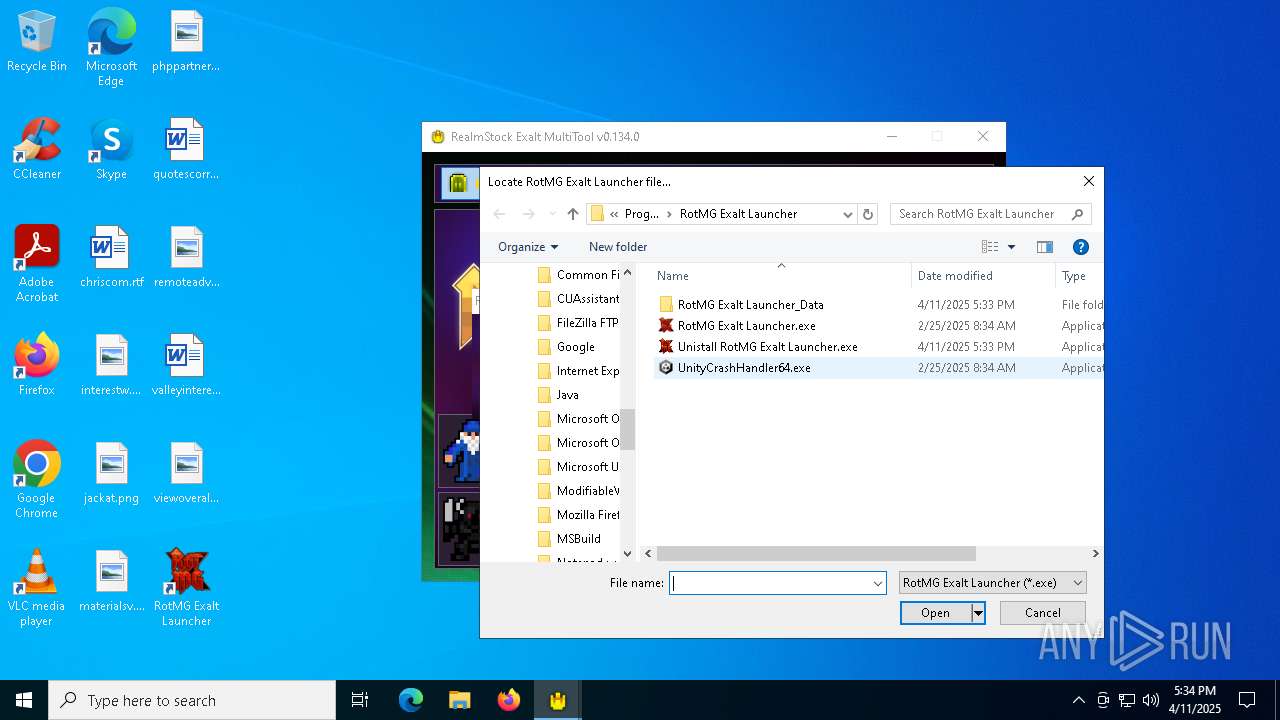Toggle the preview pane icon in the dialog
1280x720 pixels.
point(1045,247)
